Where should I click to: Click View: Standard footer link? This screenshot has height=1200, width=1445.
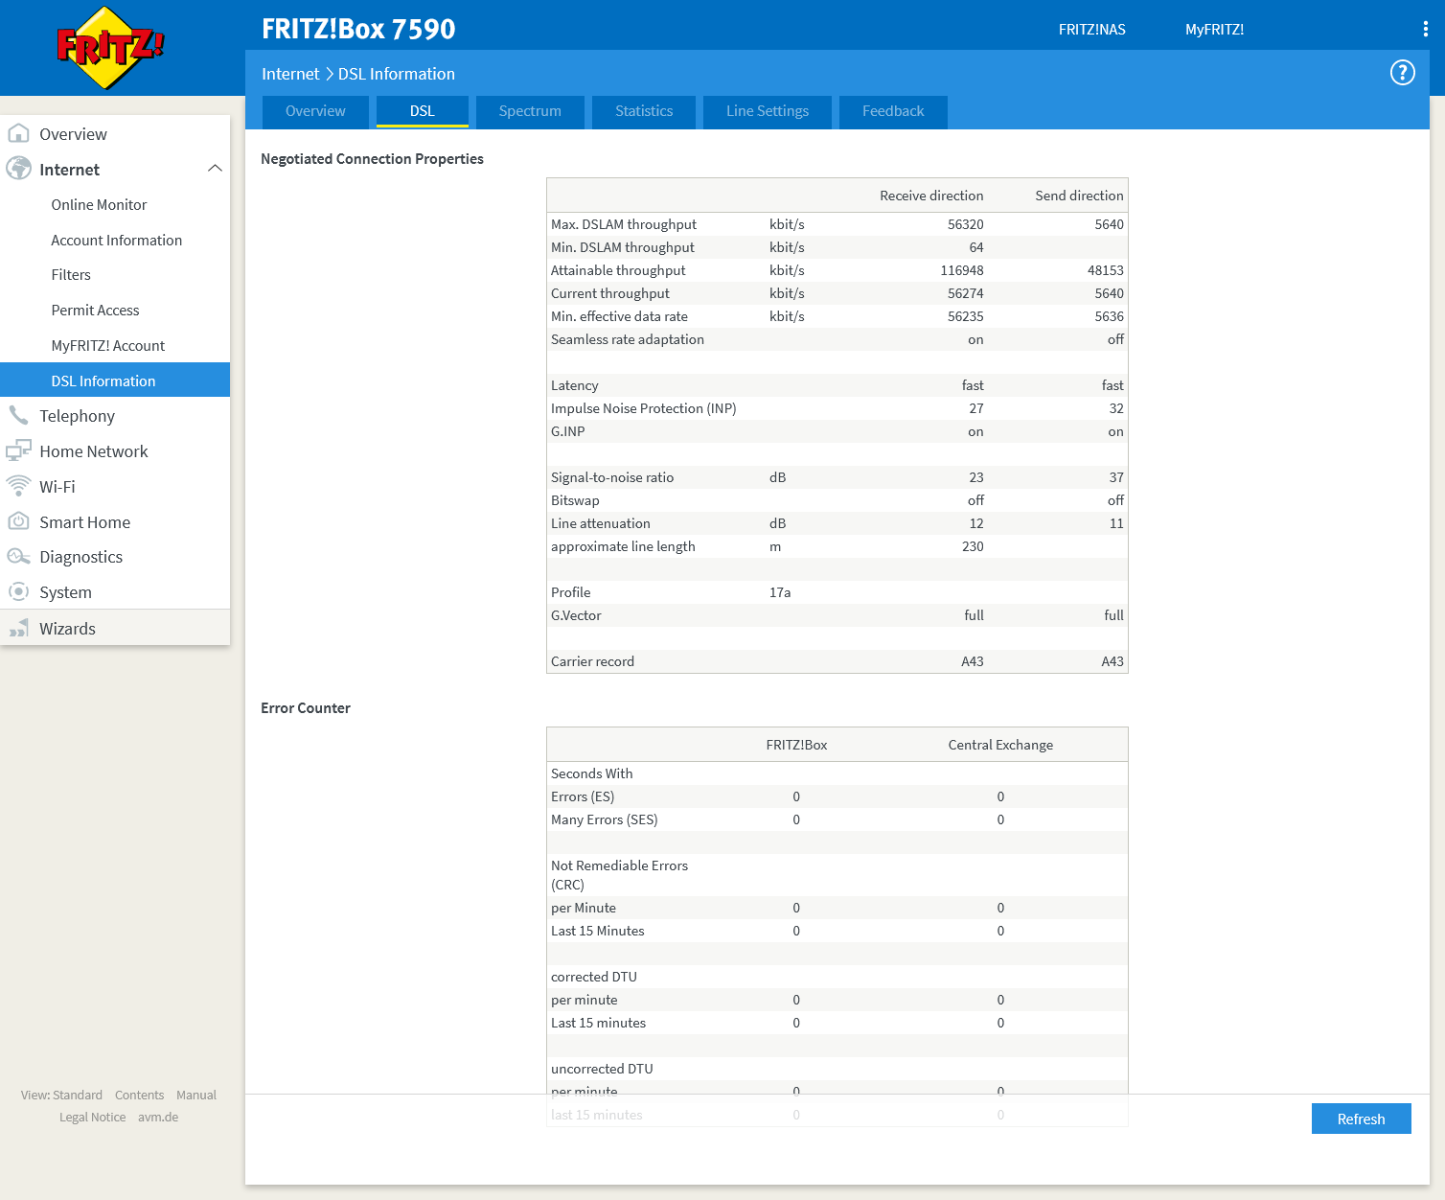[62, 1095]
